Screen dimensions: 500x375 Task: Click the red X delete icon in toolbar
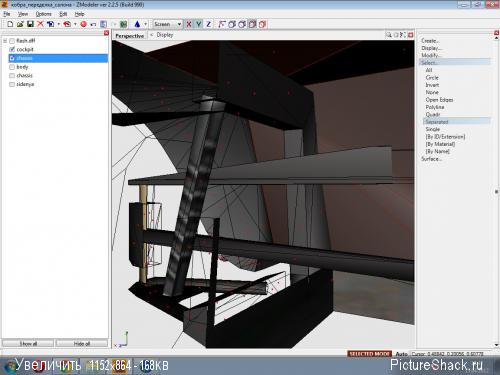tap(40, 24)
